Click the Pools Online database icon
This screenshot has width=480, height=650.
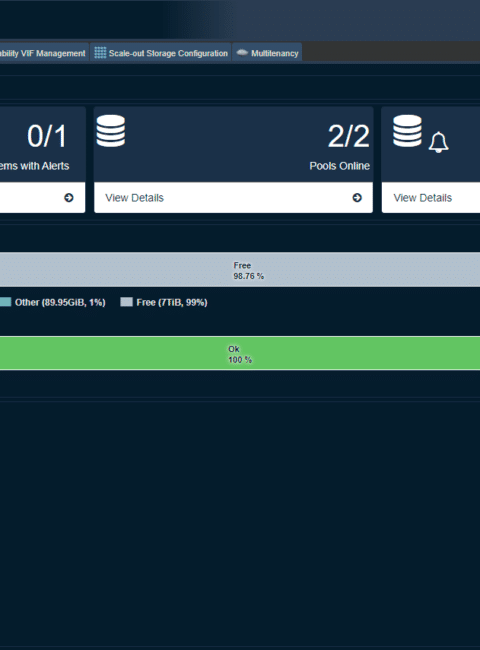point(111,131)
